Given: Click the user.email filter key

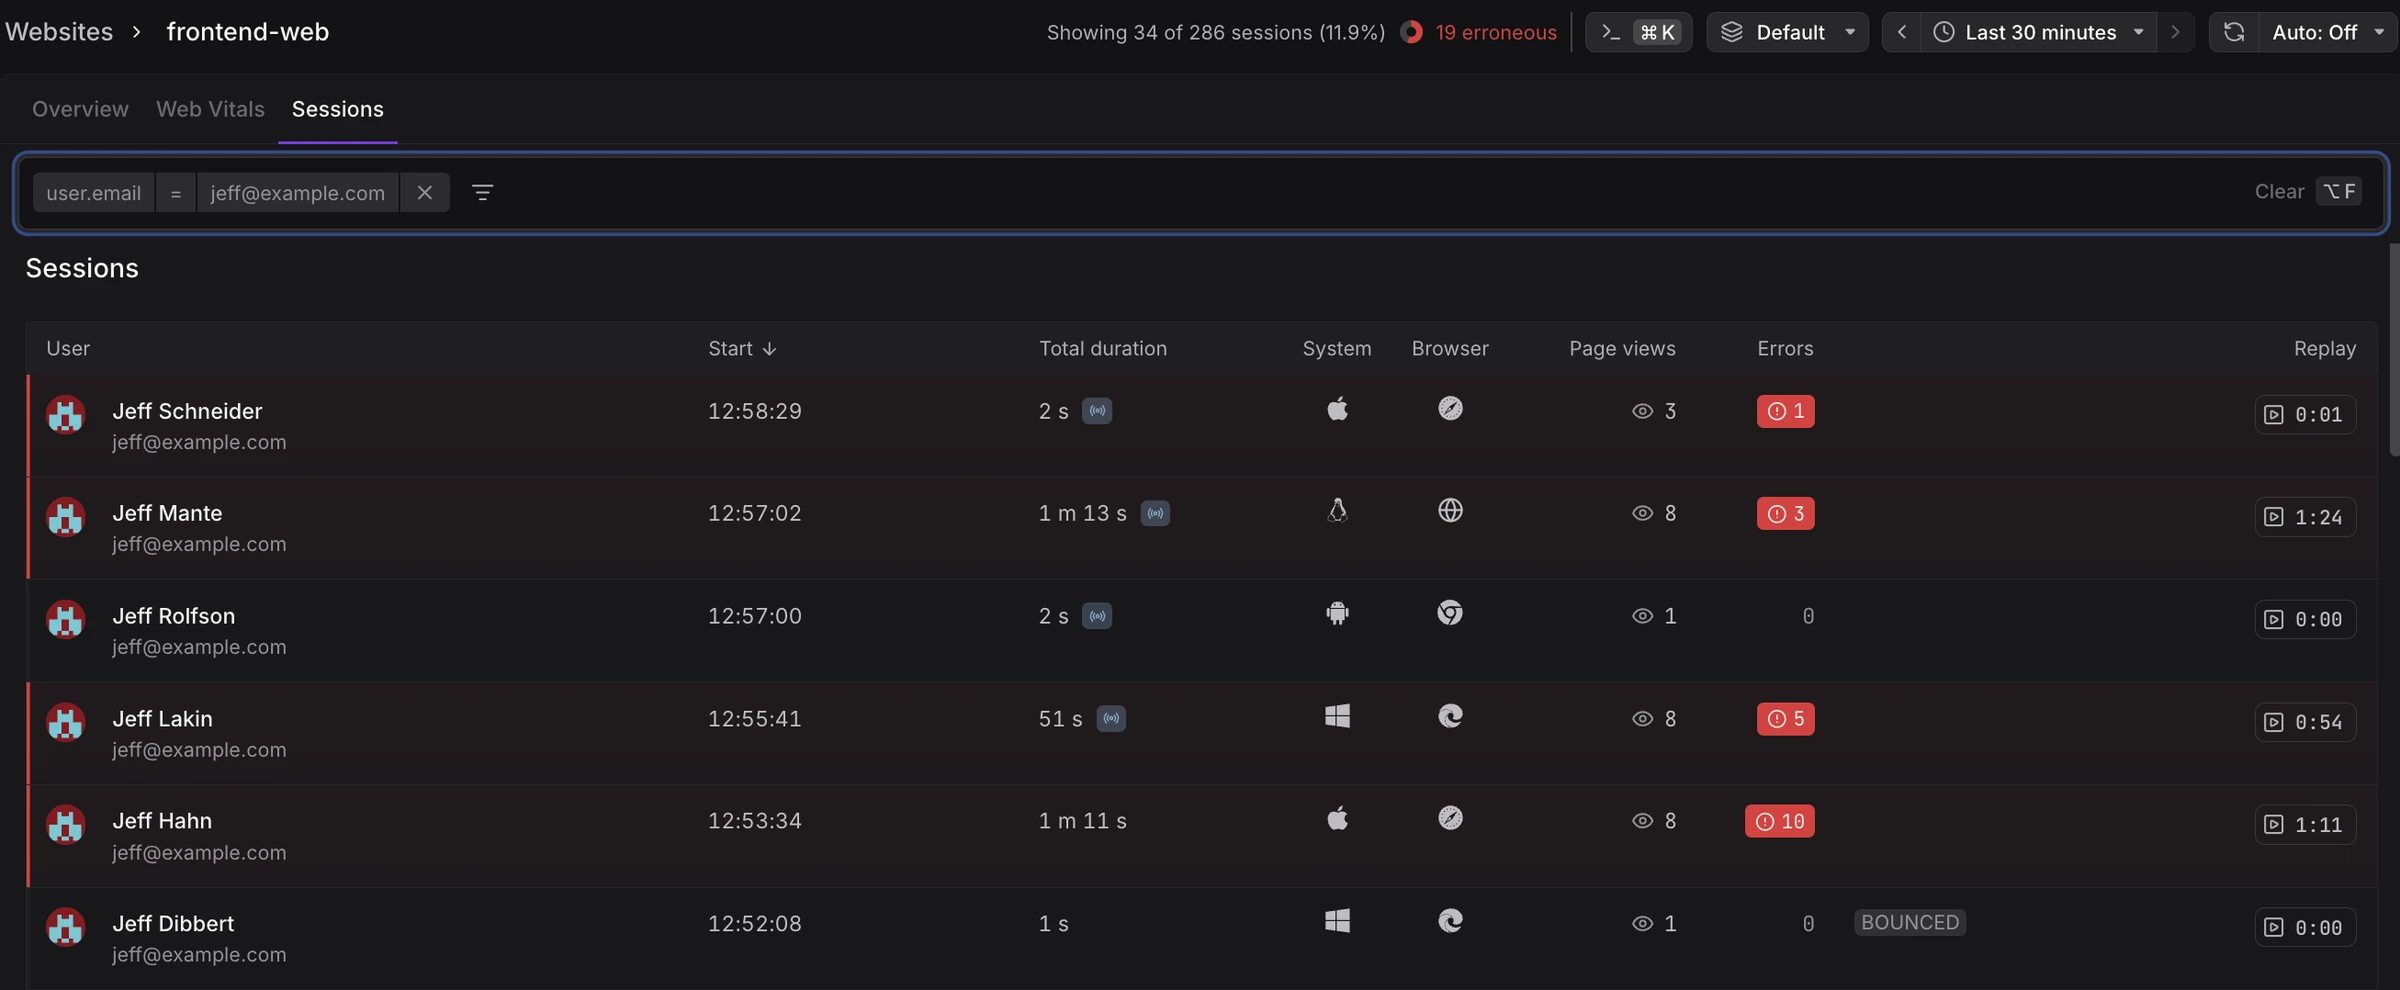Looking at the screenshot, I should pos(93,192).
